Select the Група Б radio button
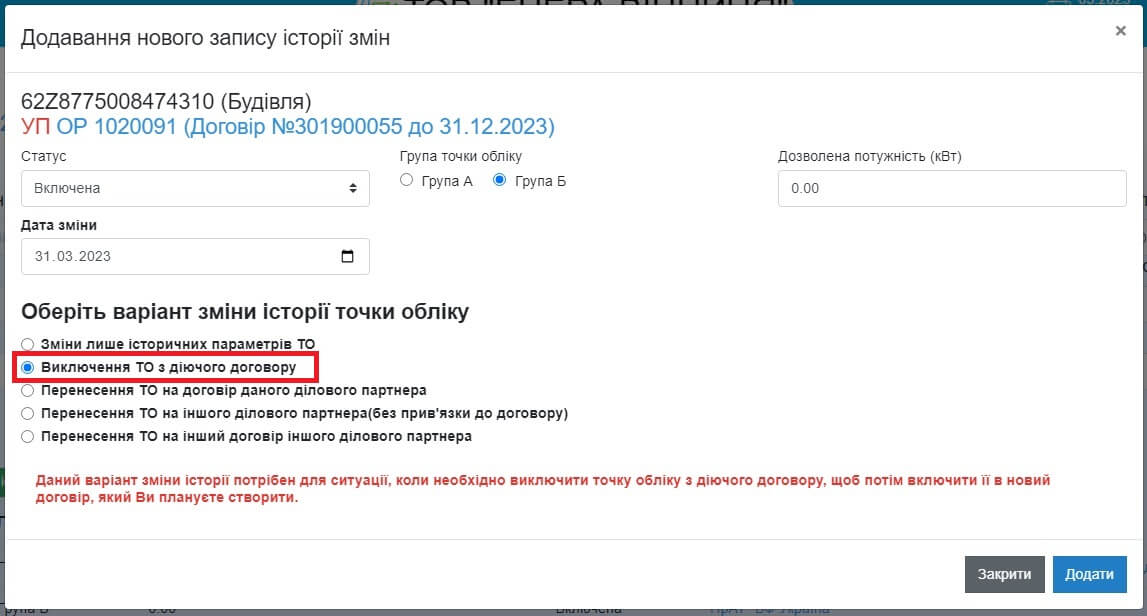The height and width of the screenshot is (616, 1147). (500, 181)
